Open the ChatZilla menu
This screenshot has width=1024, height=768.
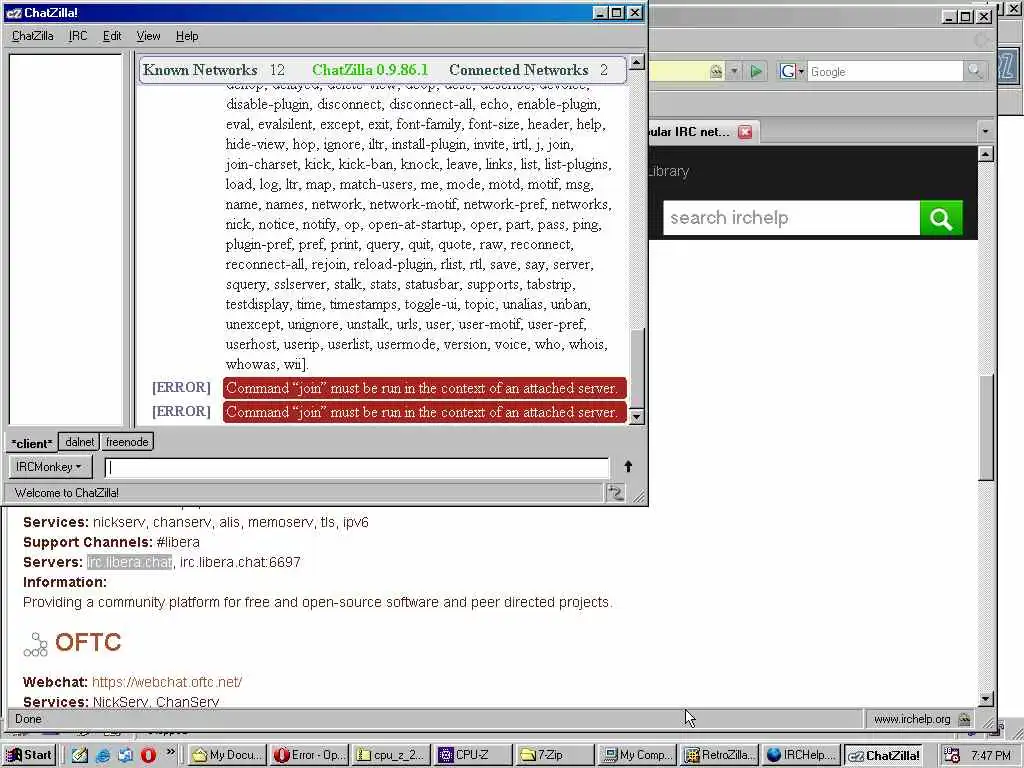pyautogui.click(x=33, y=36)
